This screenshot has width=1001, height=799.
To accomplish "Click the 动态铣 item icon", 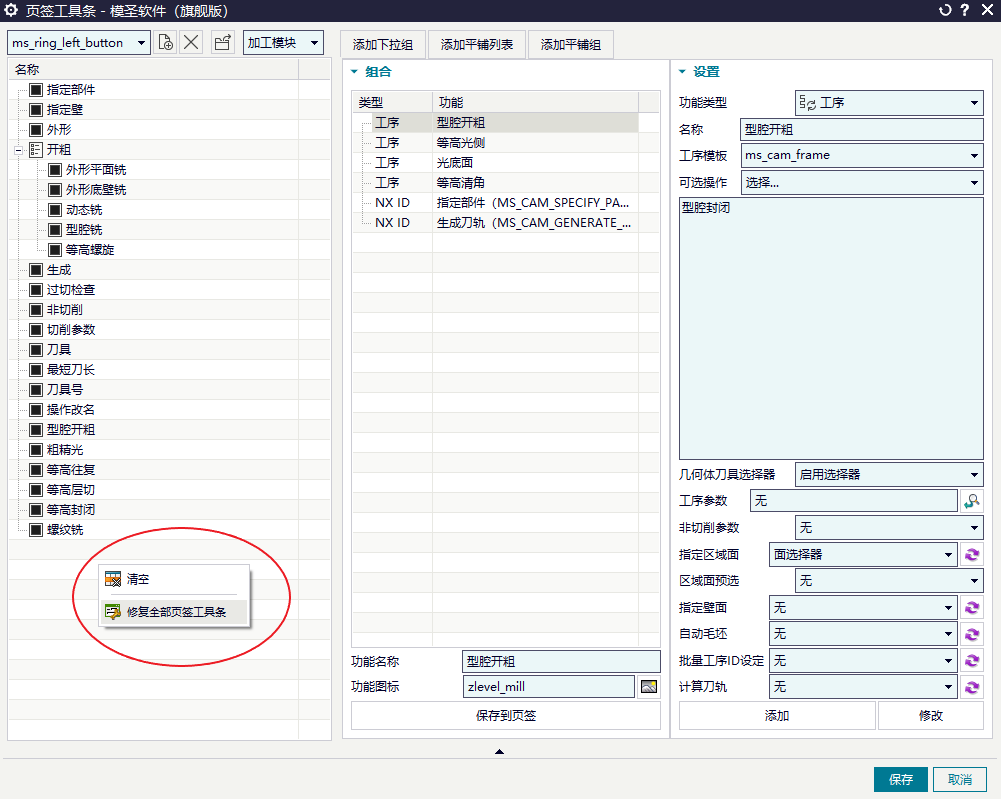I will pos(56,210).
